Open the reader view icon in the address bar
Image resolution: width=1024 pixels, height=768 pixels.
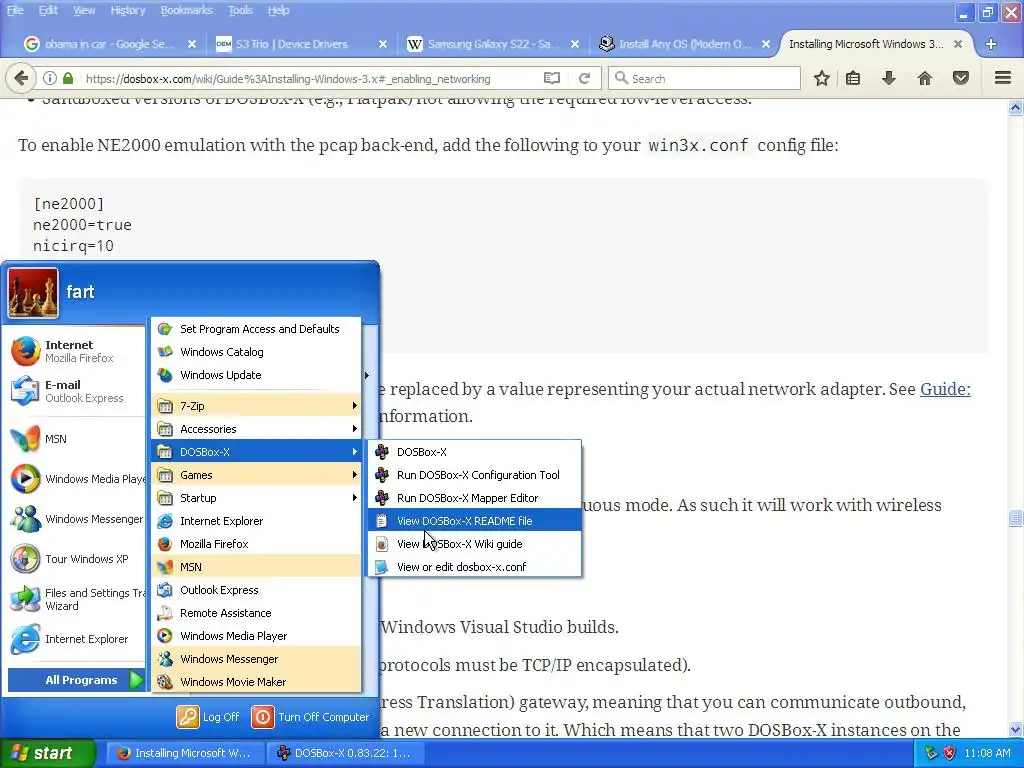click(x=552, y=78)
